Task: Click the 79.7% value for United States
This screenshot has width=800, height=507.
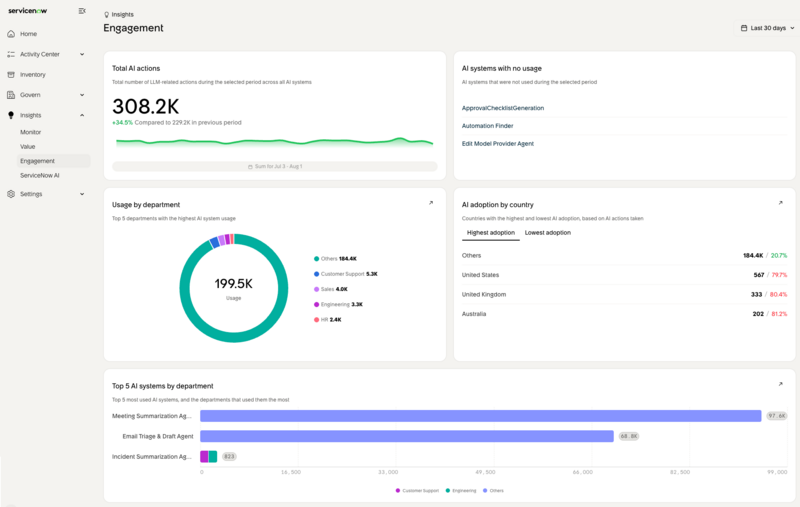Action: click(779, 275)
